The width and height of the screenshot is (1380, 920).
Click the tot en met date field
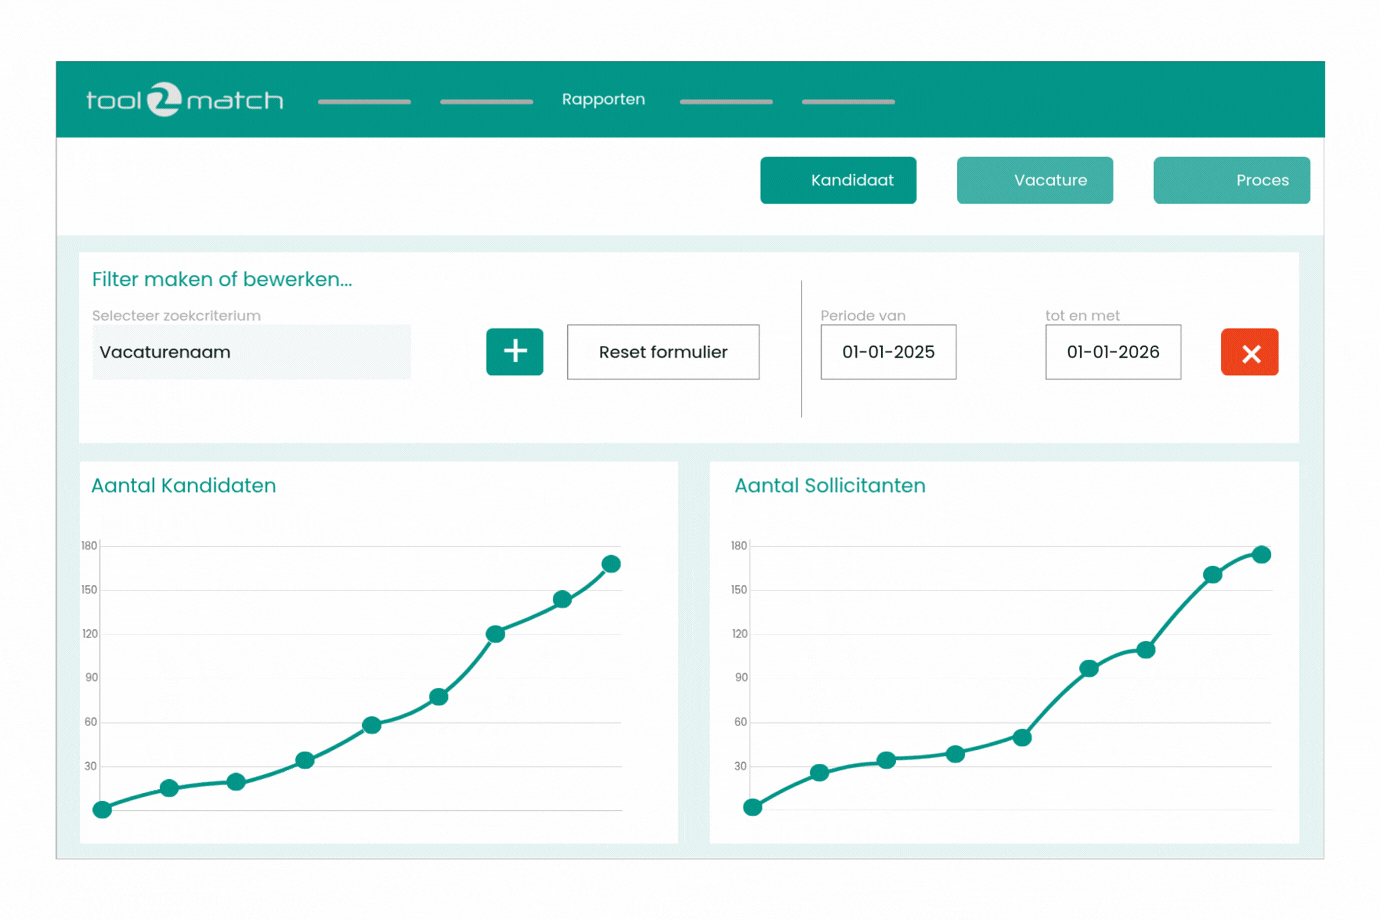pyautogui.click(x=1112, y=352)
